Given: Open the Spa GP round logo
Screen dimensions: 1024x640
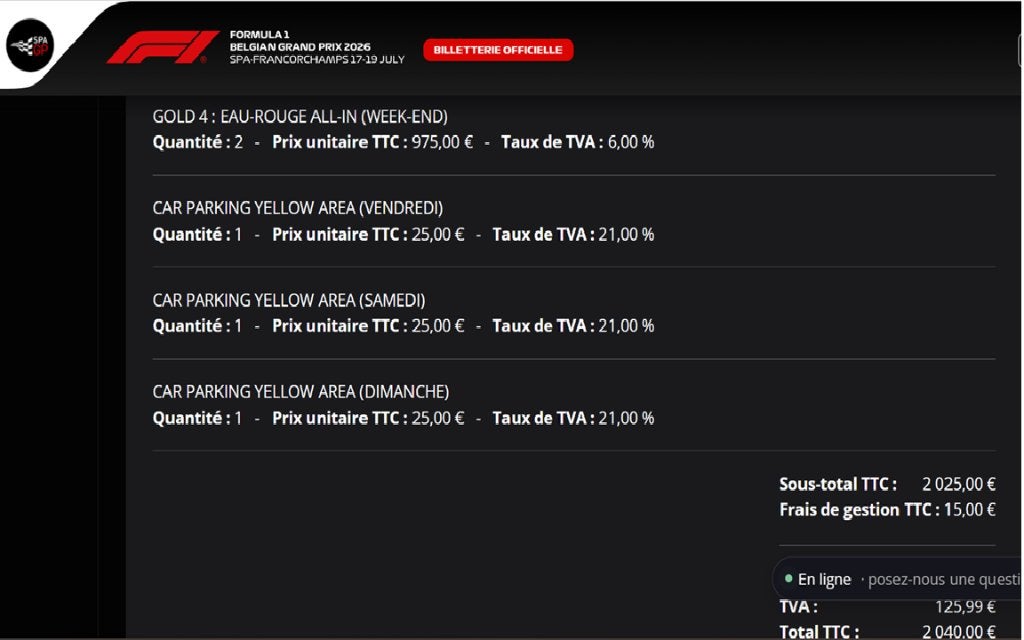Looking at the screenshot, I should click(x=30, y=45).
